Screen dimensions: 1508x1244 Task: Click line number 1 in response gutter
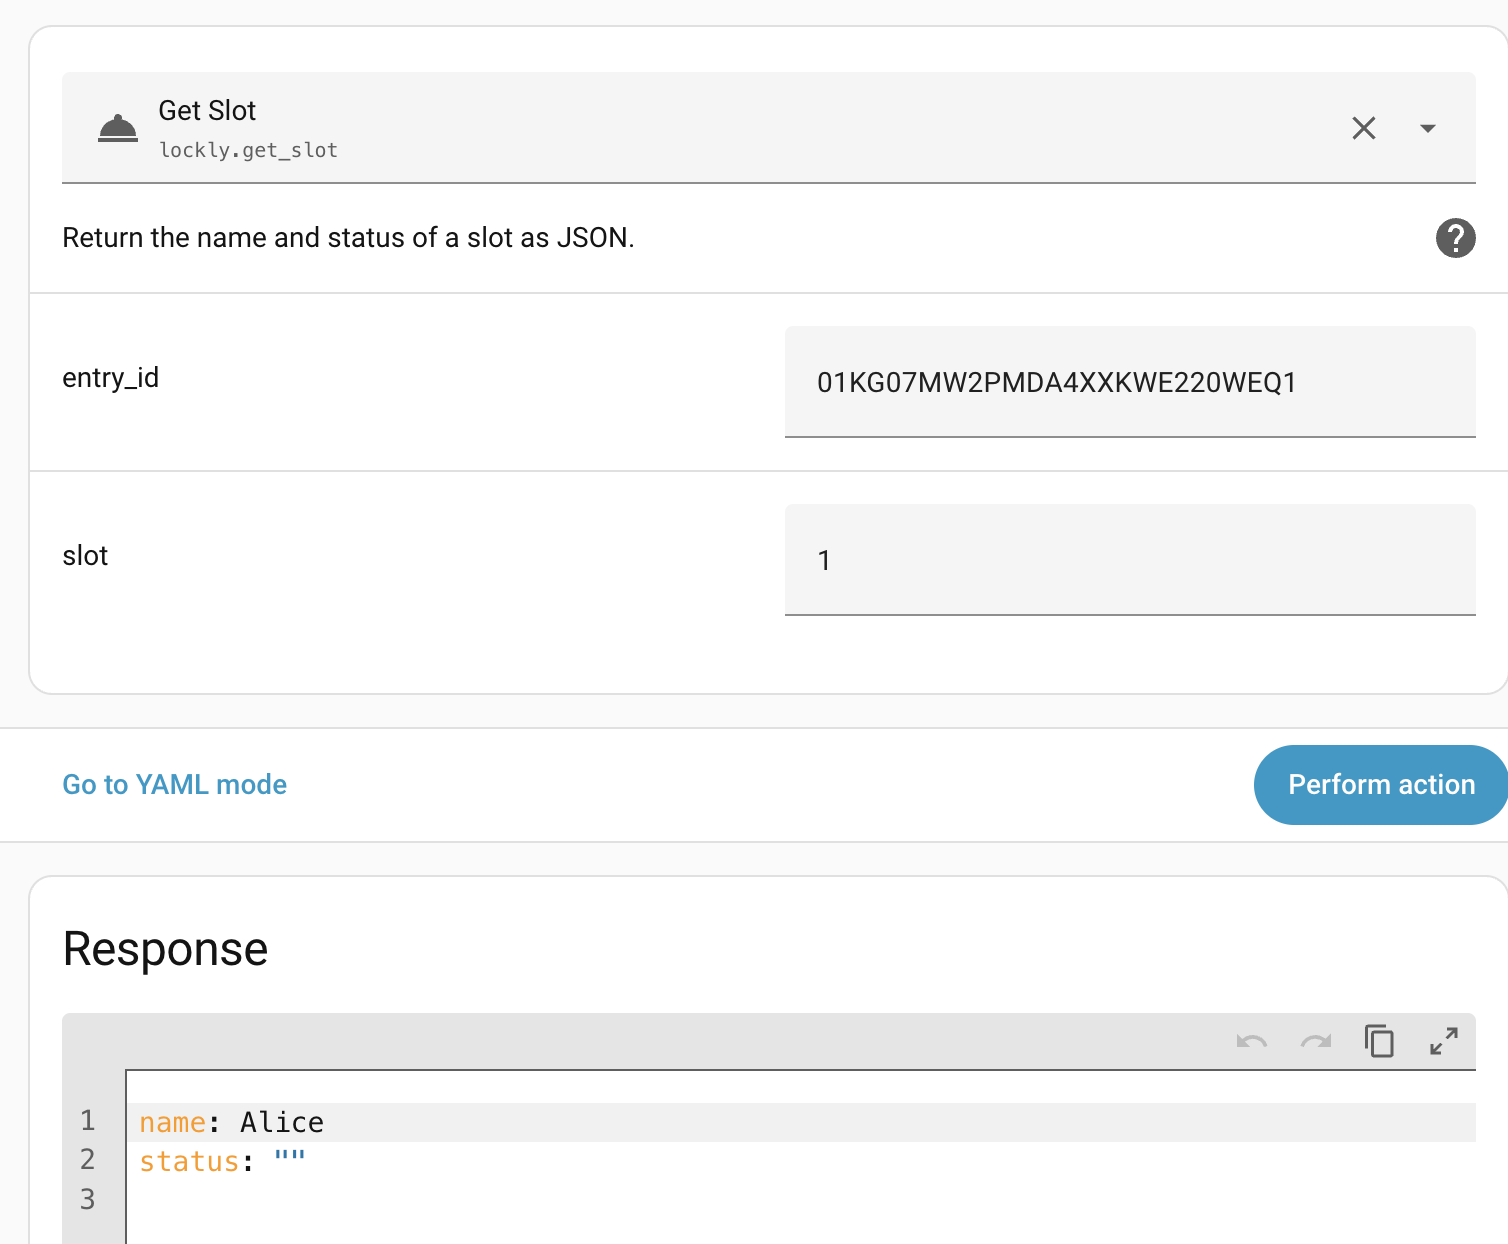88,1121
